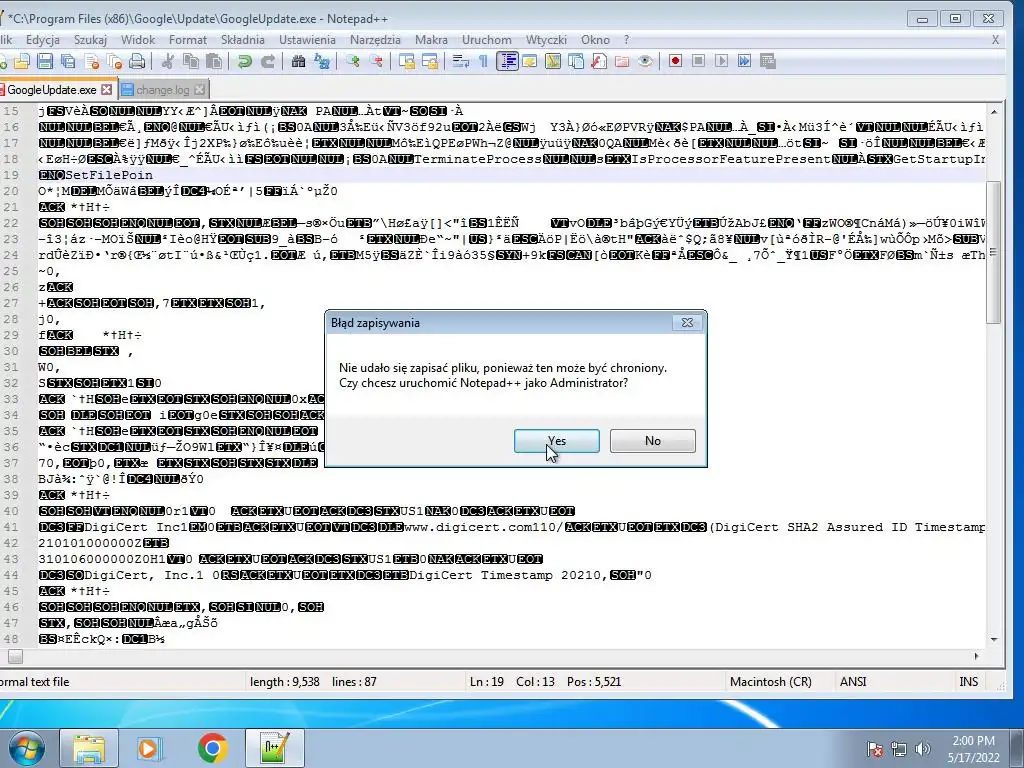
Task: Open the Uruchom menu
Action: (x=487, y=40)
